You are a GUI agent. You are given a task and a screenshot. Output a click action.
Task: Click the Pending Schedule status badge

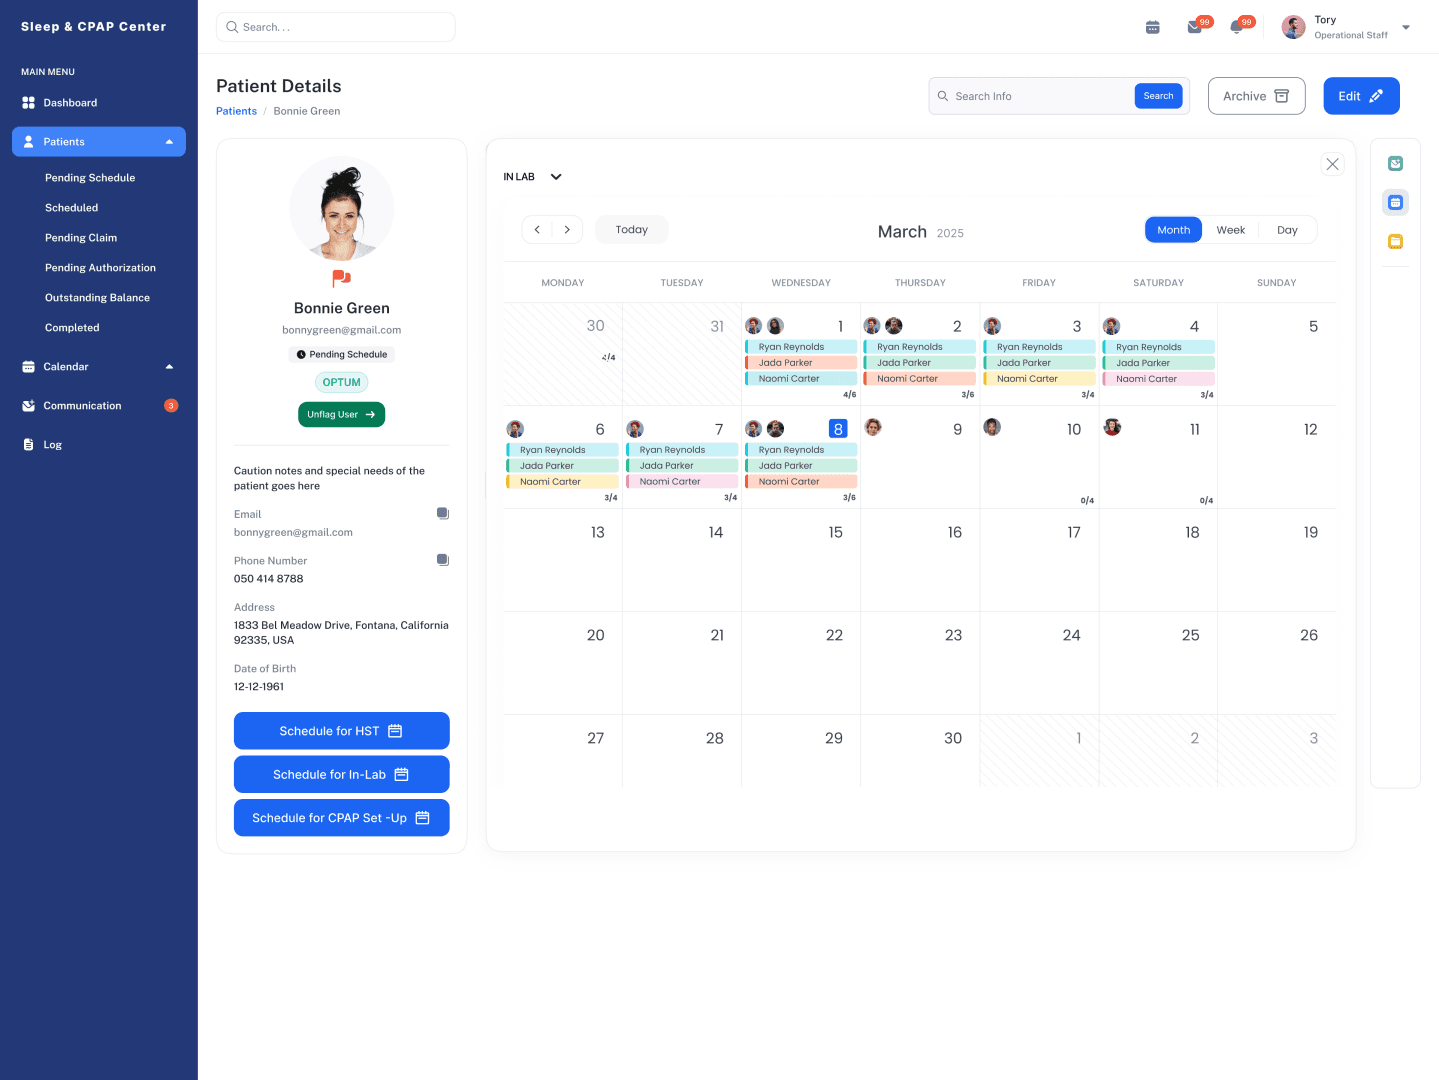pyautogui.click(x=341, y=354)
